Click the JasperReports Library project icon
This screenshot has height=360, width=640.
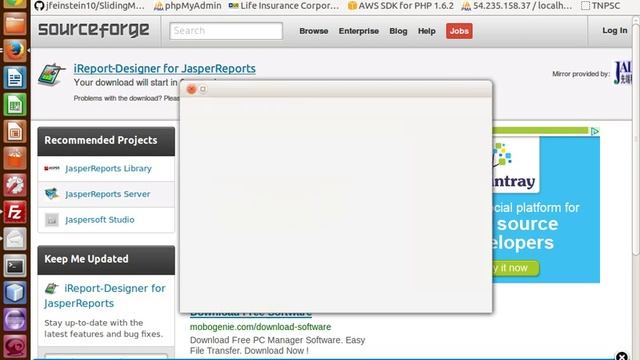pos(52,169)
